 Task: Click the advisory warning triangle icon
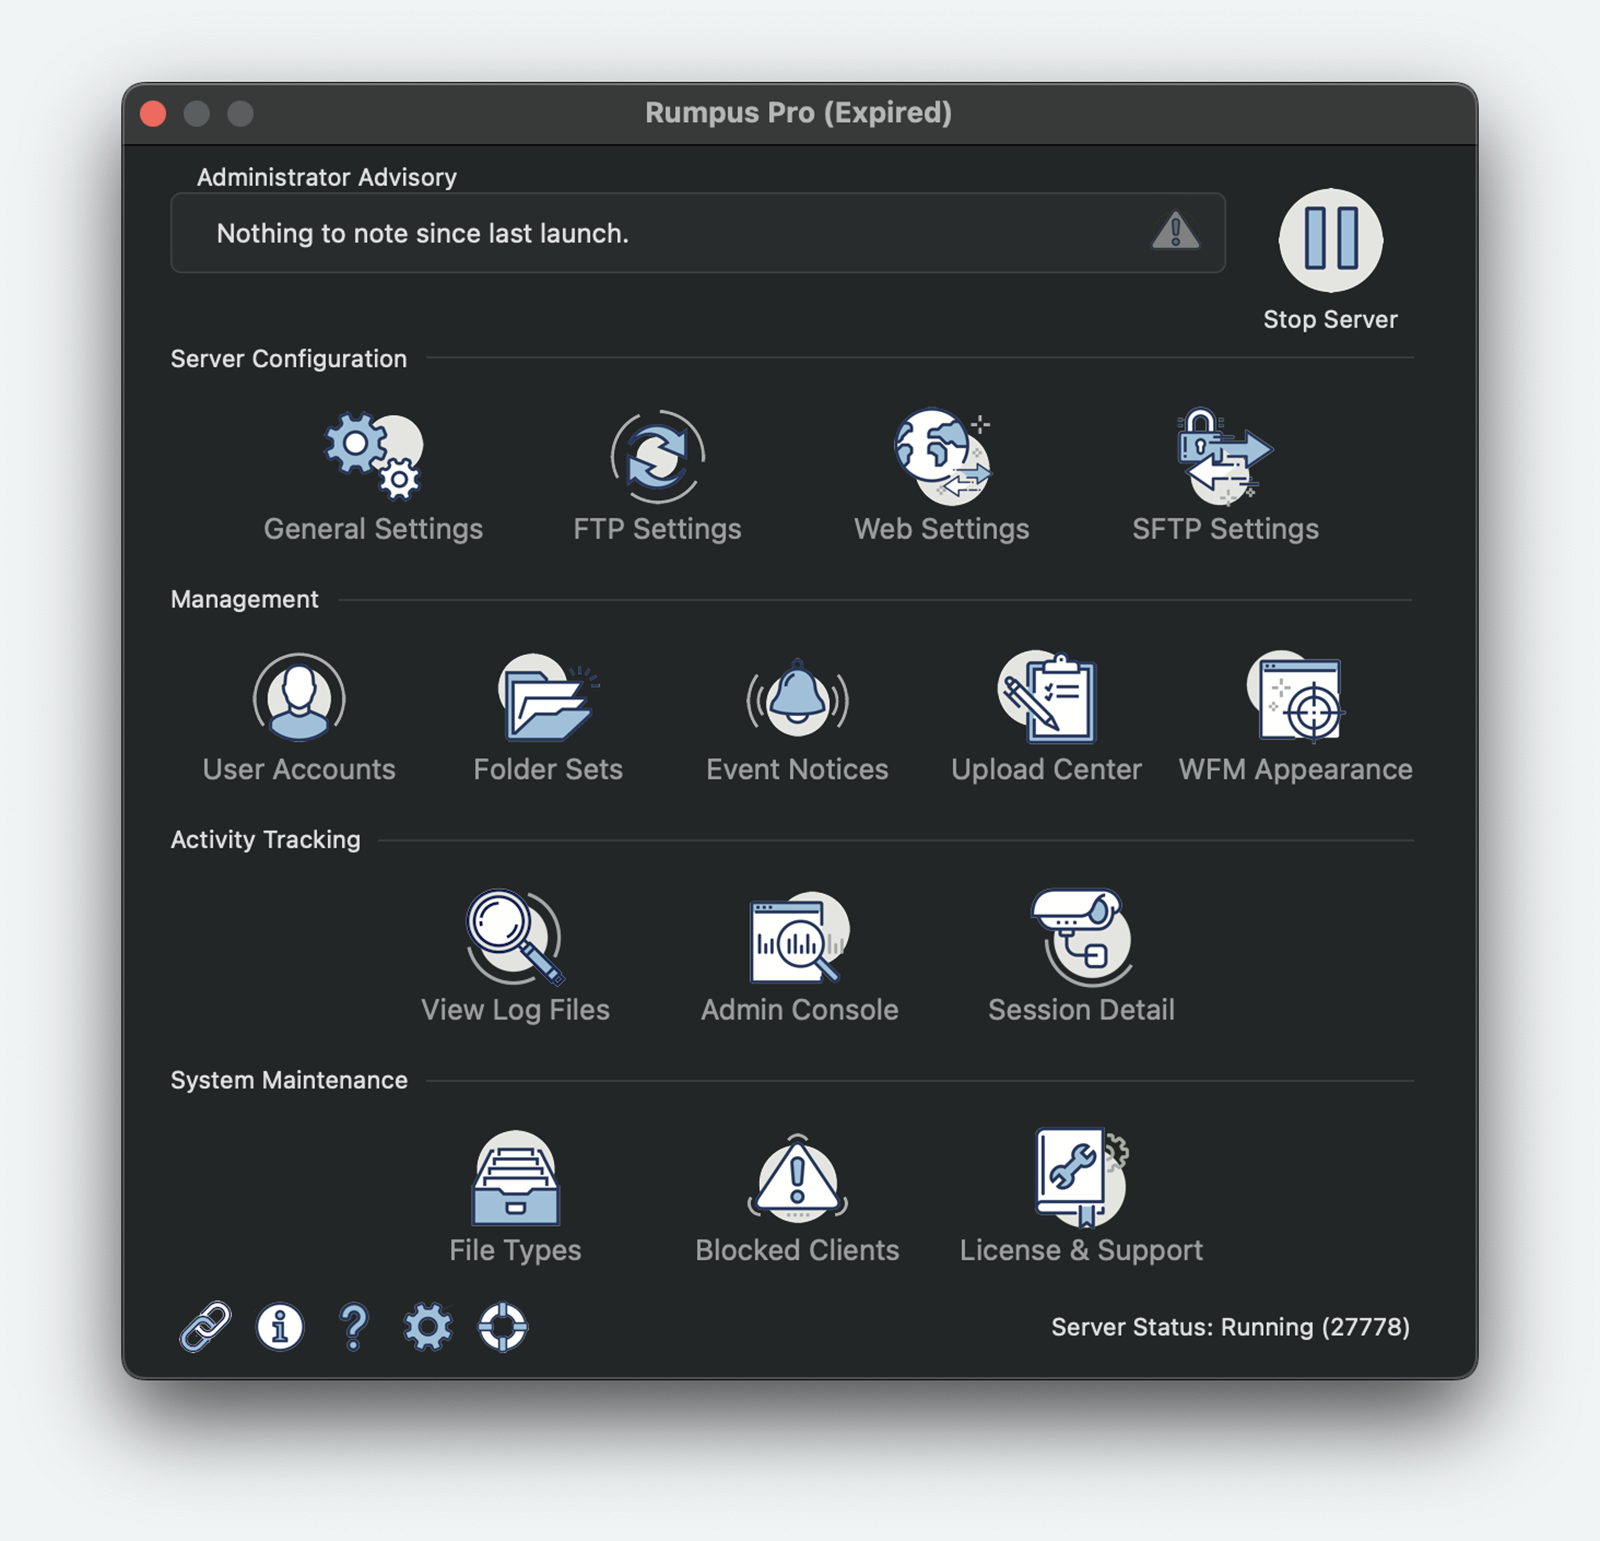1175,231
